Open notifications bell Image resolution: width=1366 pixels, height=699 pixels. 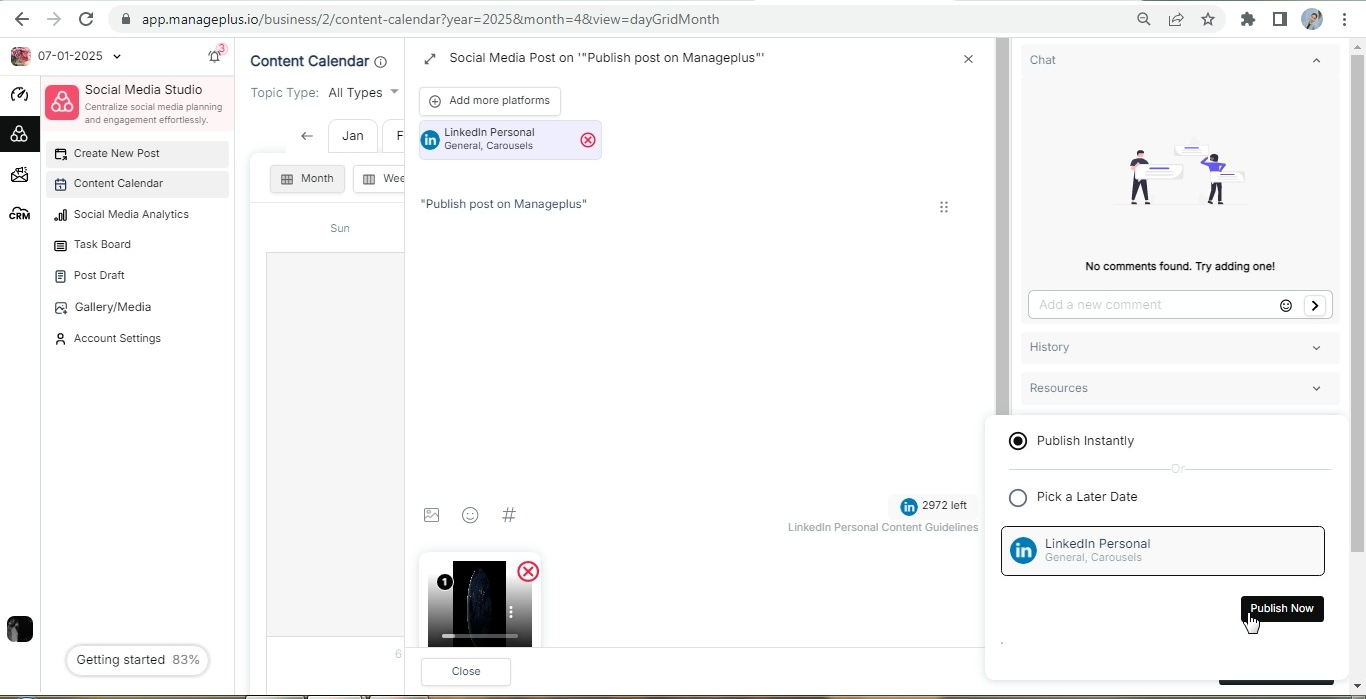[x=214, y=56]
